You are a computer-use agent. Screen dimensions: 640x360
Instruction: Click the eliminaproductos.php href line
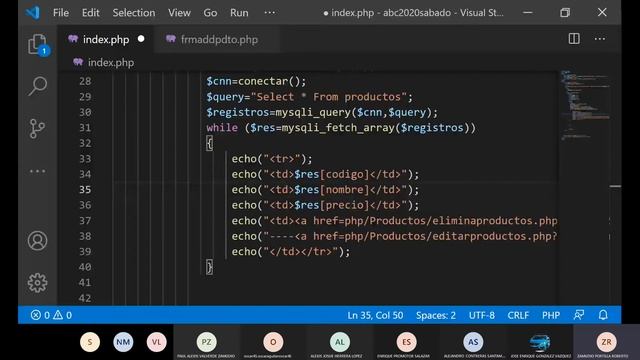pyautogui.click(x=394, y=221)
